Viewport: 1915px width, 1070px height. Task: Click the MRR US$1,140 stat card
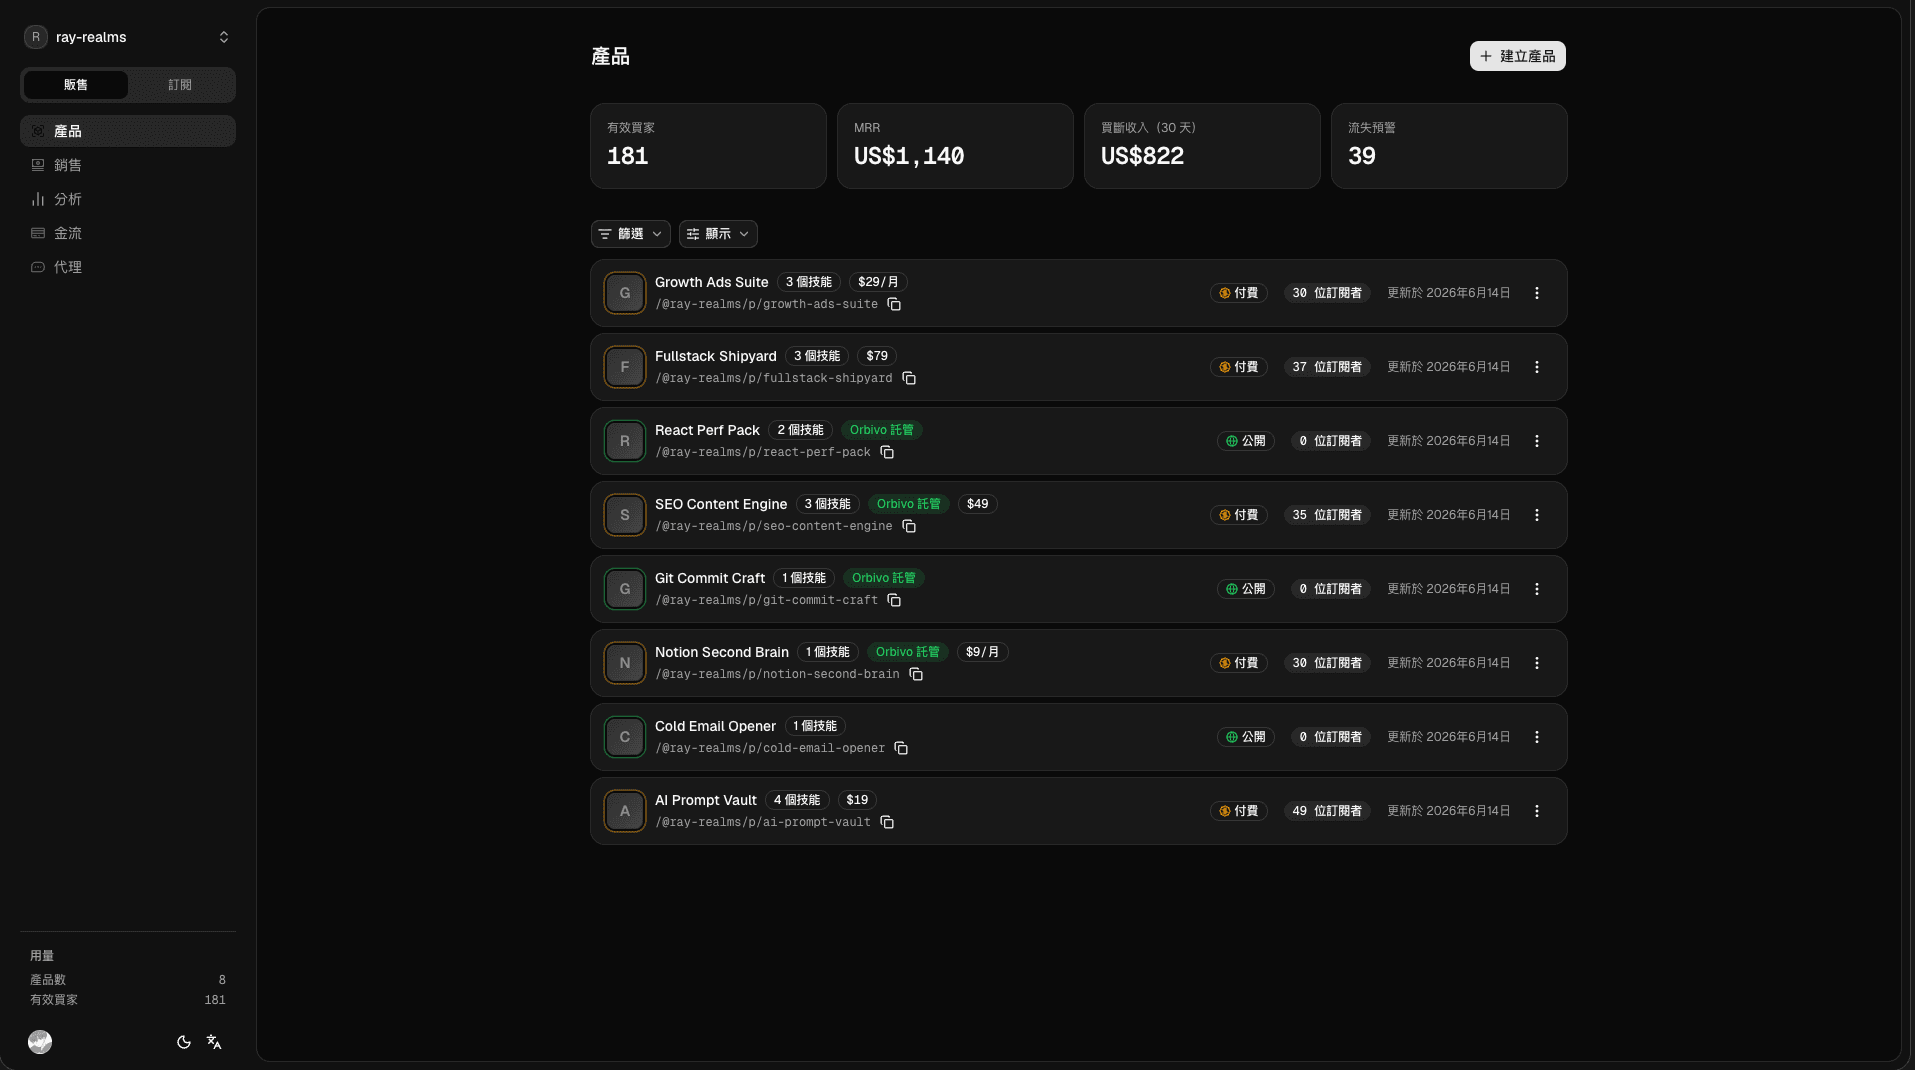pyautogui.click(x=955, y=146)
